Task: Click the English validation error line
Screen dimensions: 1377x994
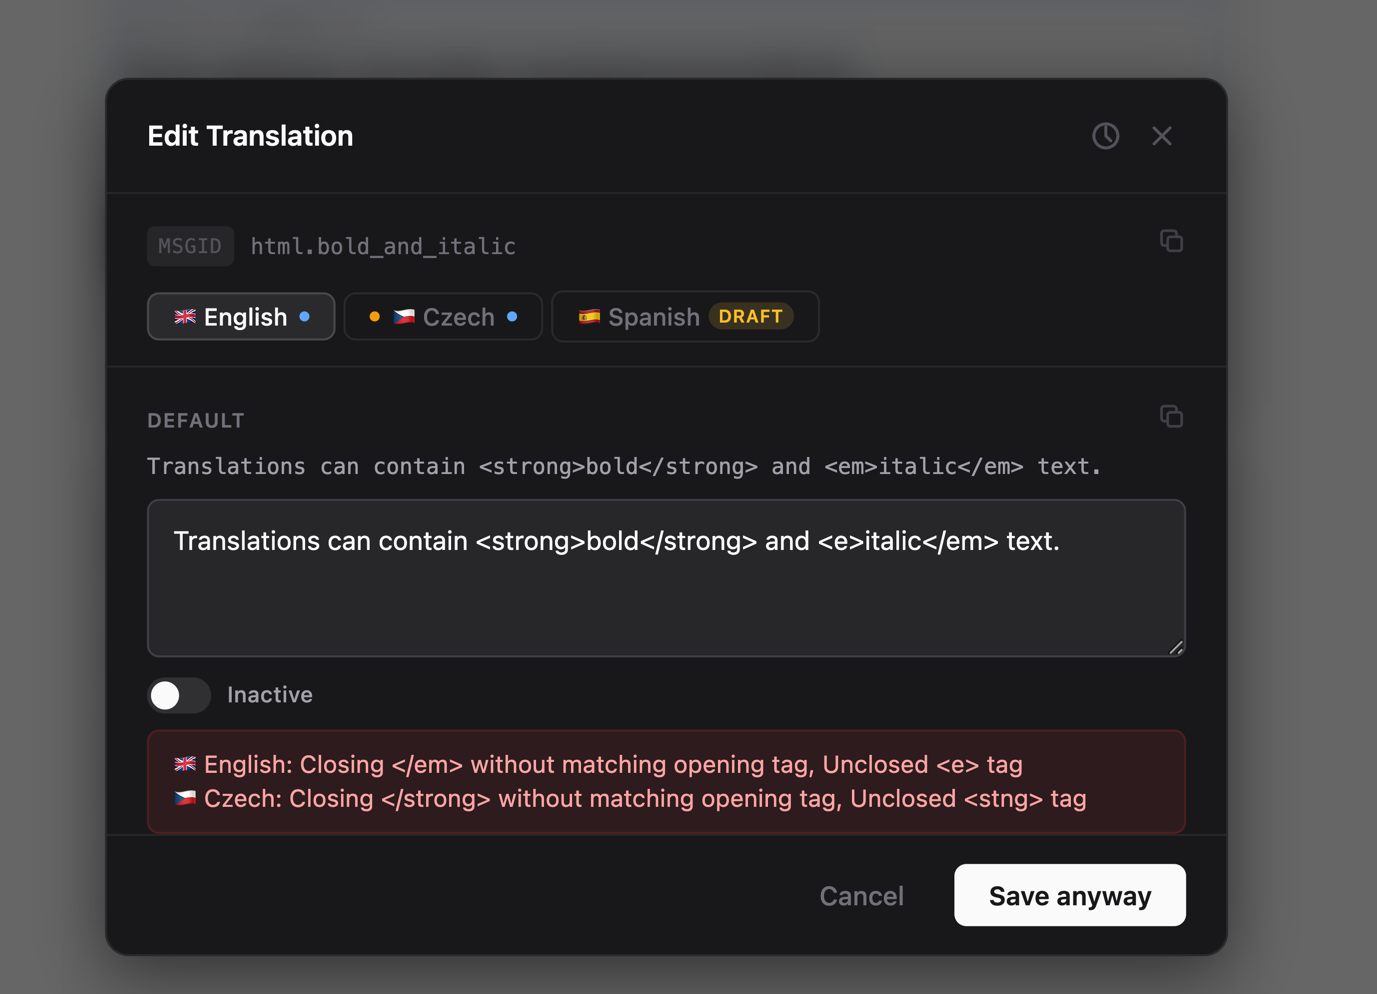Action: point(598,765)
